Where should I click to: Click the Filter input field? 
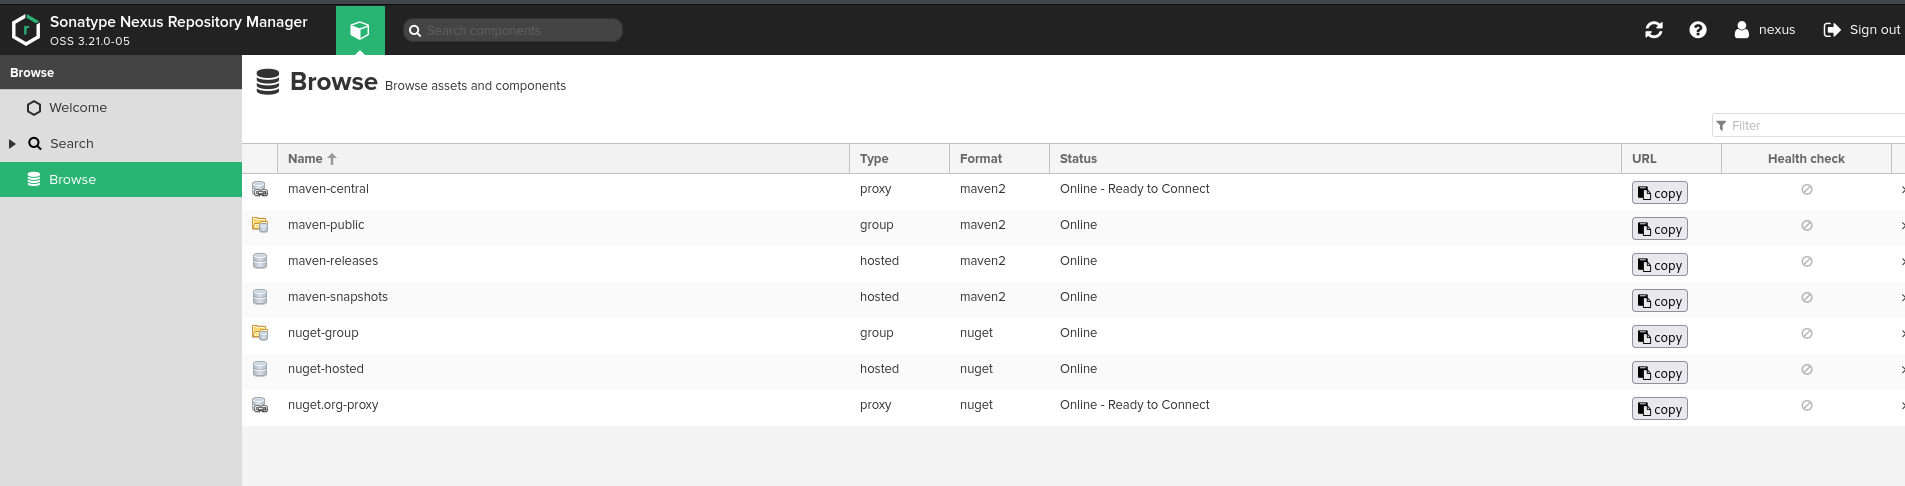tap(1808, 125)
